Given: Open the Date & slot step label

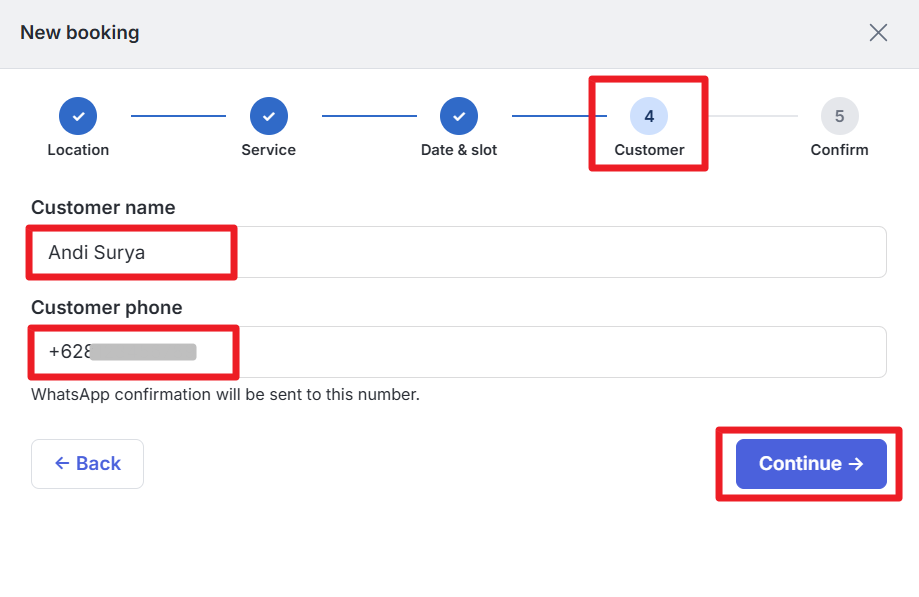Looking at the screenshot, I should [x=459, y=150].
